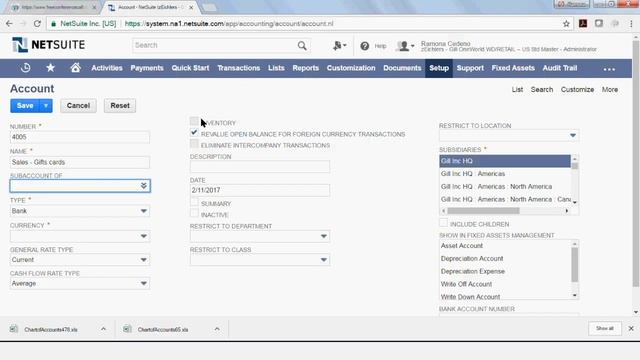
Task: Click the Date field 2/11/2017
Action: click(x=260, y=190)
